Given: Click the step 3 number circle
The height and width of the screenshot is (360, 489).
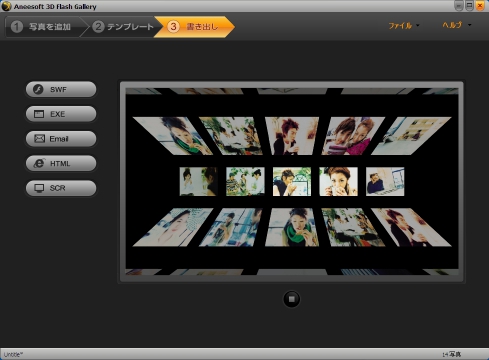Looking at the screenshot, I should click(173, 27).
